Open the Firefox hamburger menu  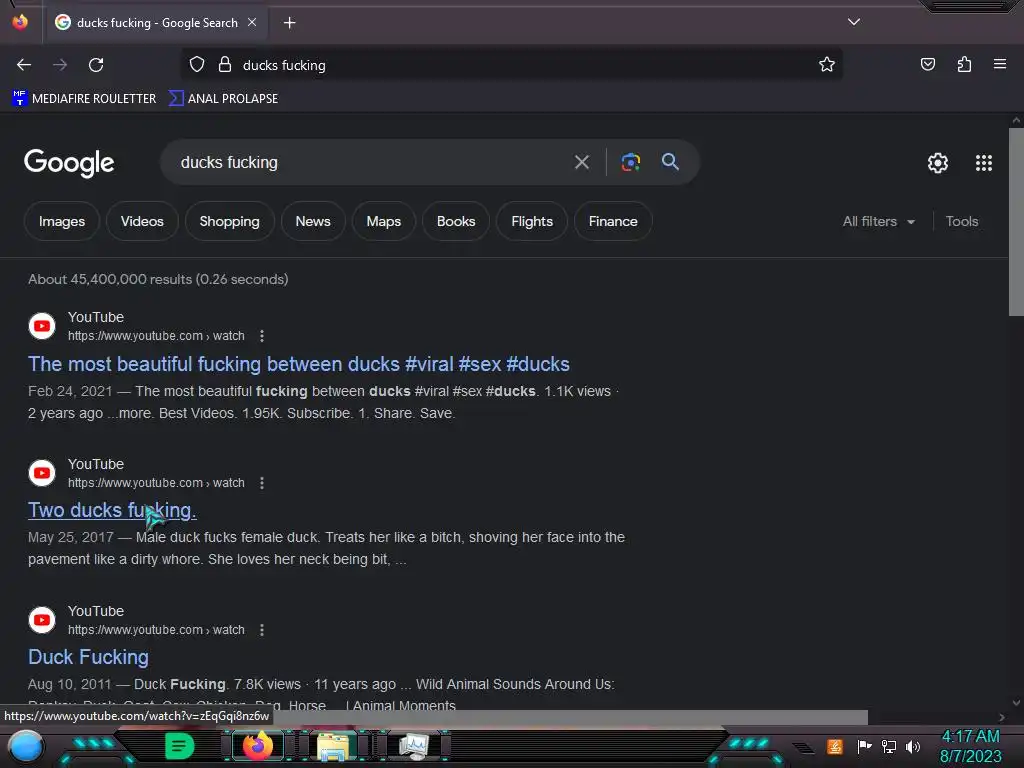pyautogui.click(x=1000, y=64)
